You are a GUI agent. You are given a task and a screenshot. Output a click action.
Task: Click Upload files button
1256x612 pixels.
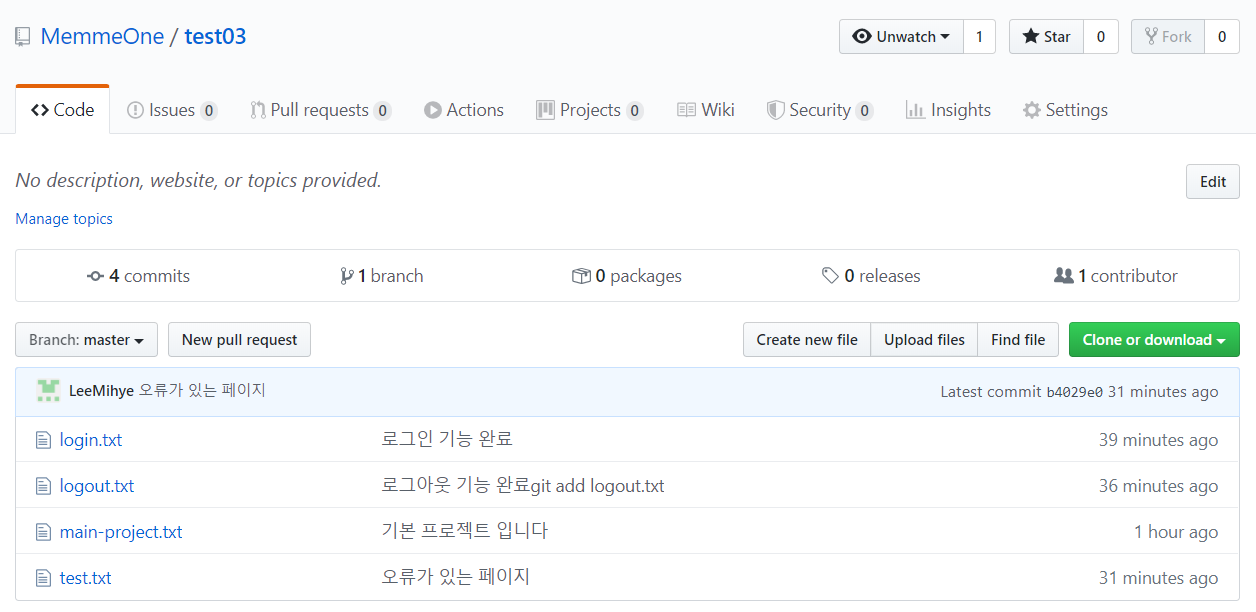[924, 340]
